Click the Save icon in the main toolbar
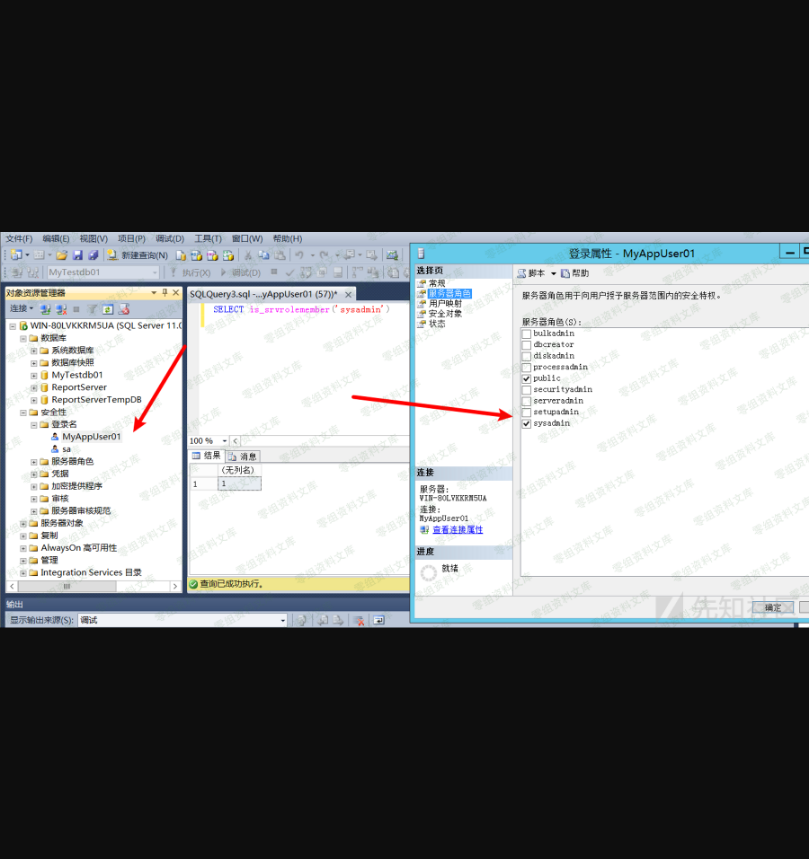The image size is (809, 859). pos(78,255)
